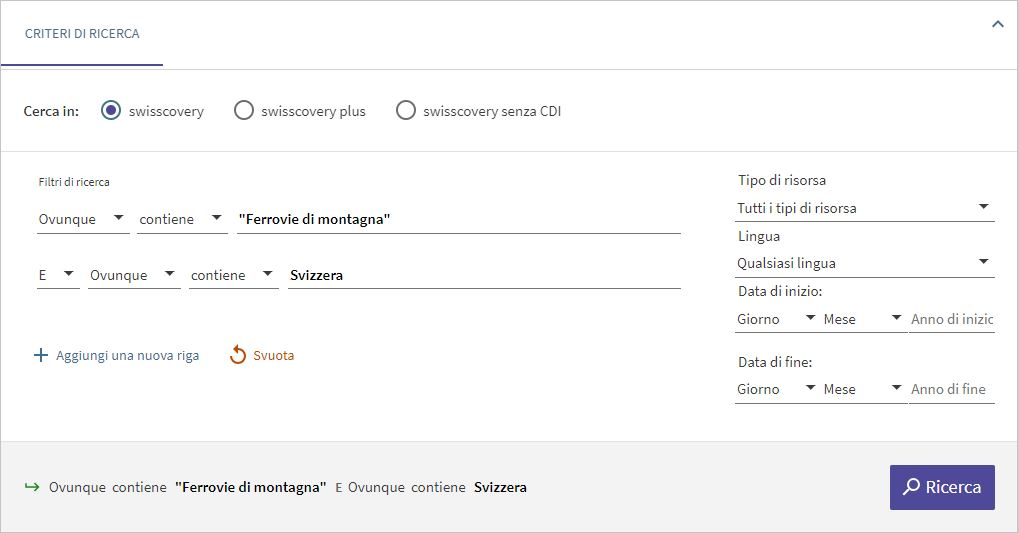Open the Lingua language dropdown
Viewport: 1019px width, 533px height.
863,263
